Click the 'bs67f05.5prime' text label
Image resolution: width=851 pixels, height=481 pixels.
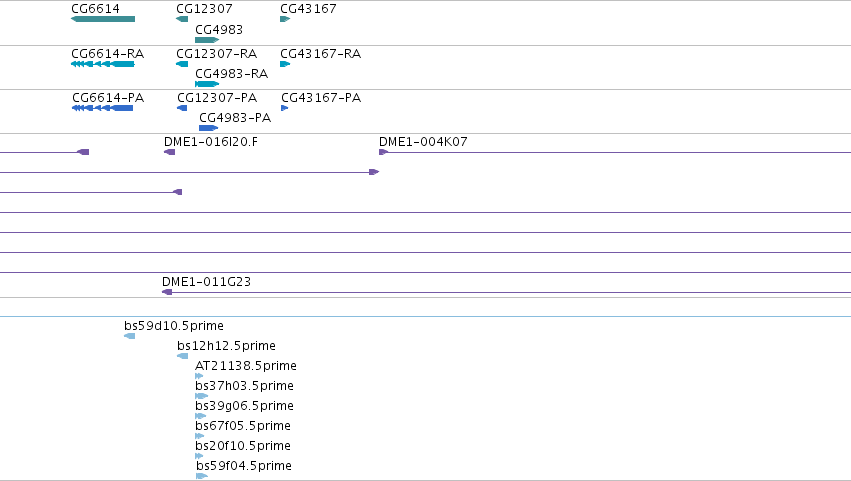[x=243, y=426]
